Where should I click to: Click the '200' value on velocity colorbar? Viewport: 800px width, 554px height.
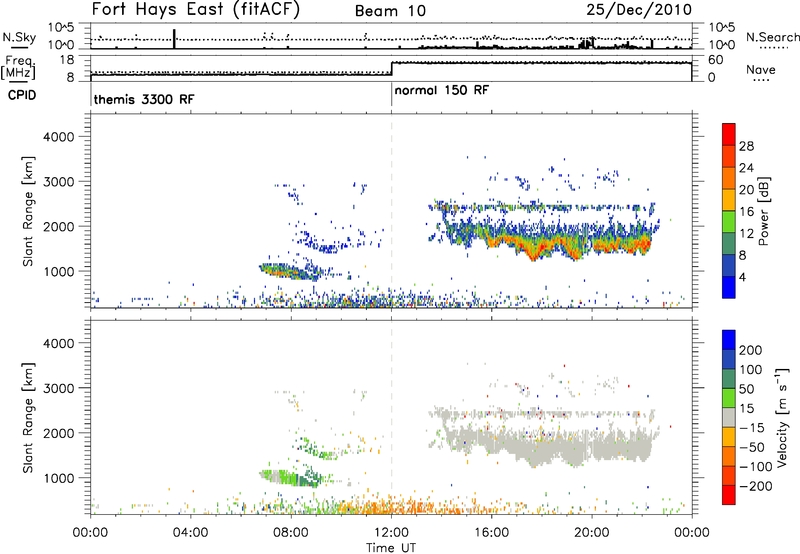pyautogui.click(x=751, y=350)
